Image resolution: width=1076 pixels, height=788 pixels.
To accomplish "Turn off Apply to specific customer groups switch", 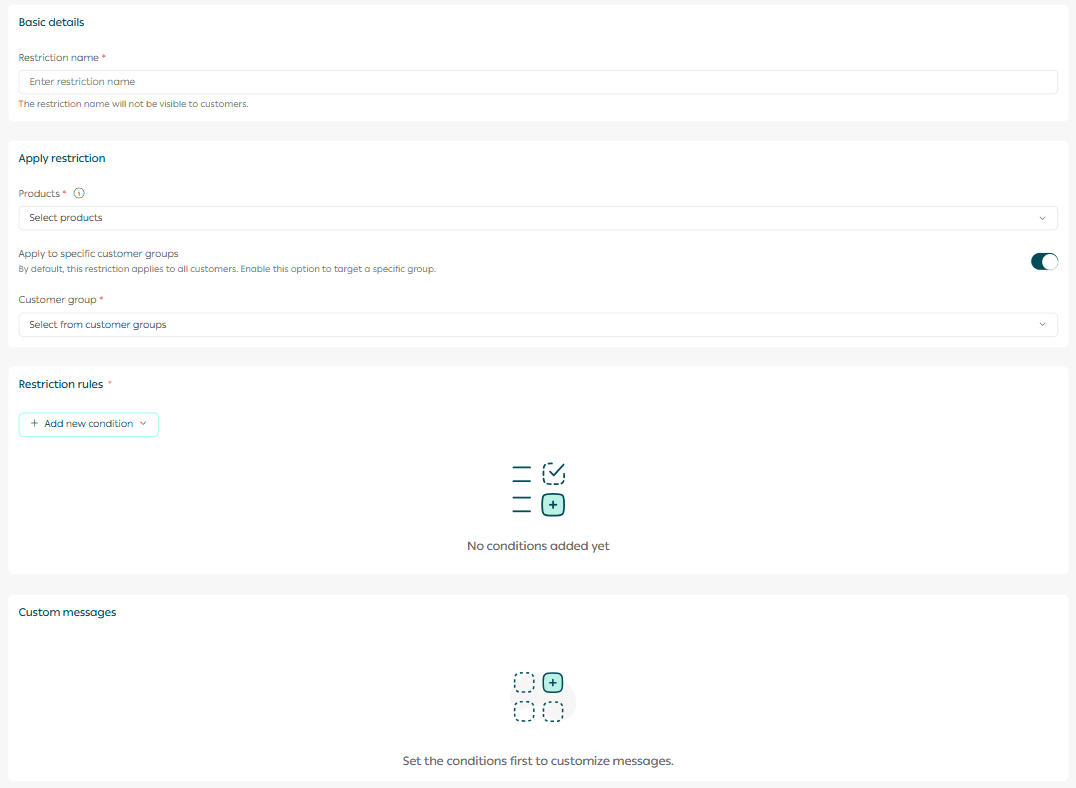I will tap(1043, 261).
